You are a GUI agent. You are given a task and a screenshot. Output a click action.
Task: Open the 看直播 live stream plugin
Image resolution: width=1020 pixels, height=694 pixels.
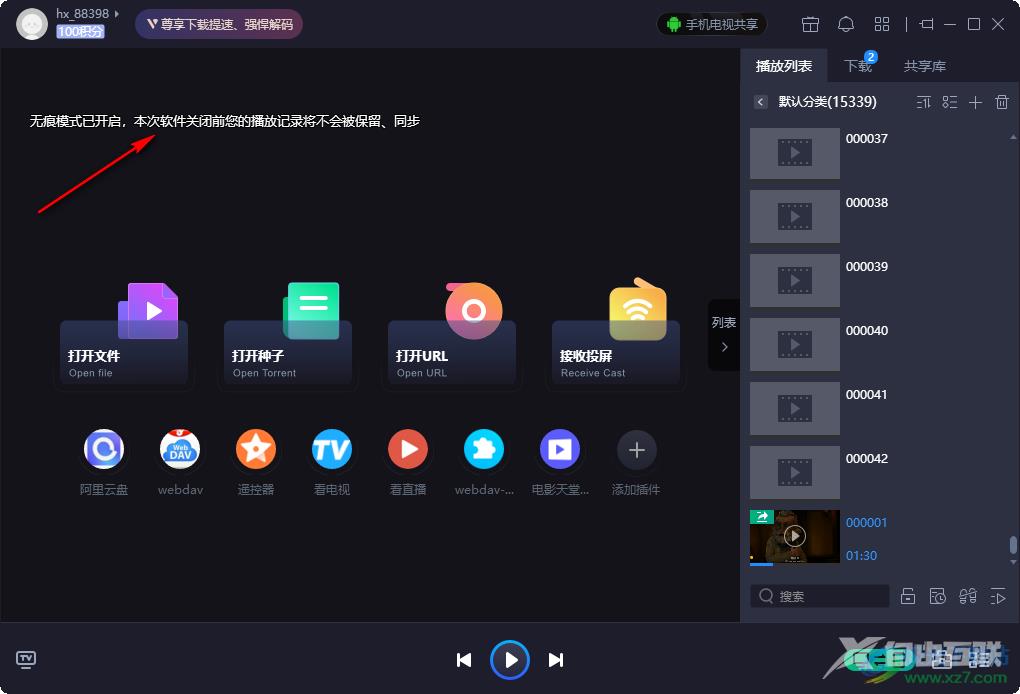408,449
